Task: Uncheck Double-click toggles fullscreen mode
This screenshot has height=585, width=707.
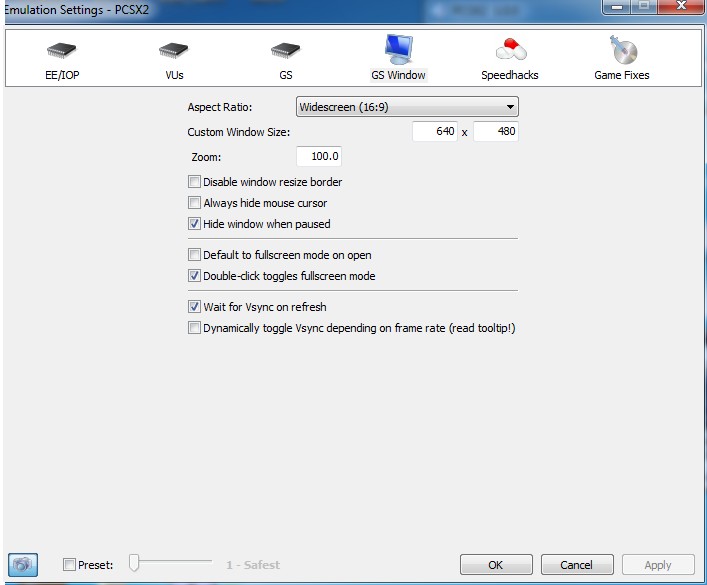Action: click(x=194, y=276)
